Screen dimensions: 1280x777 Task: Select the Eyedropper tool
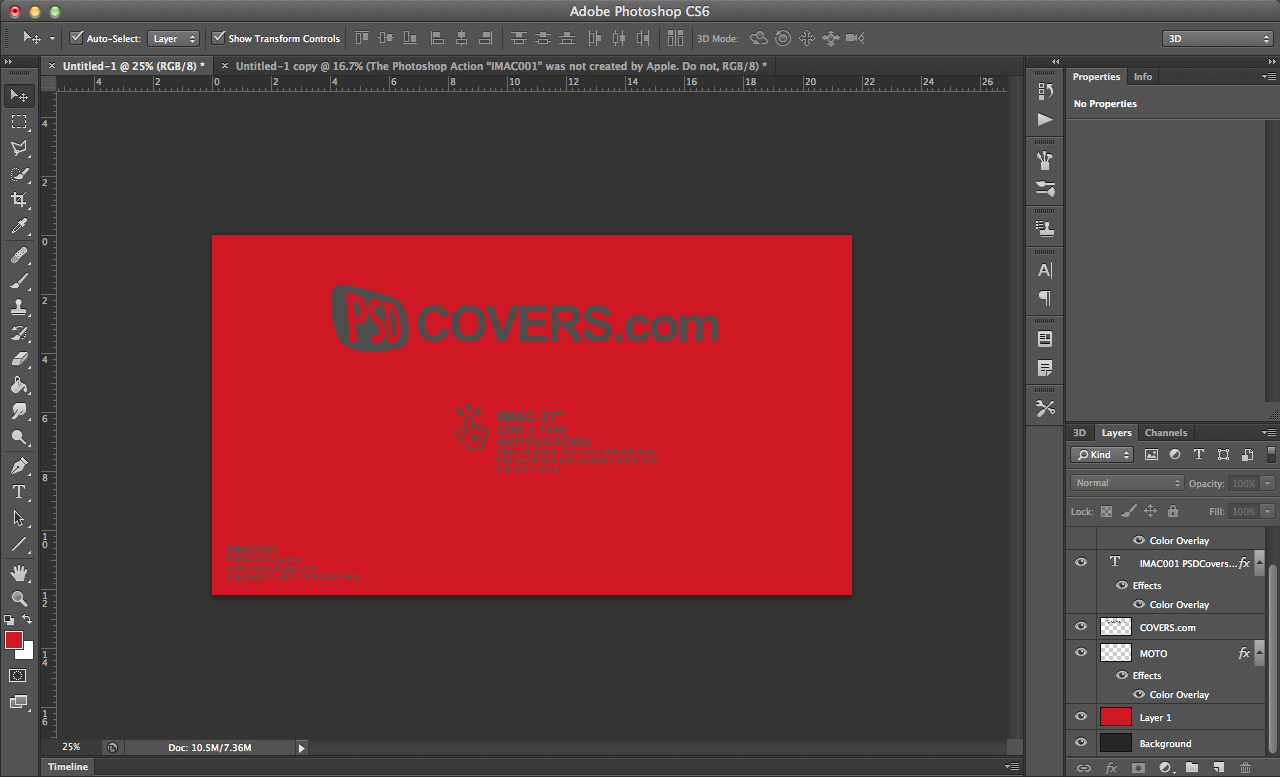[x=19, y=227]
